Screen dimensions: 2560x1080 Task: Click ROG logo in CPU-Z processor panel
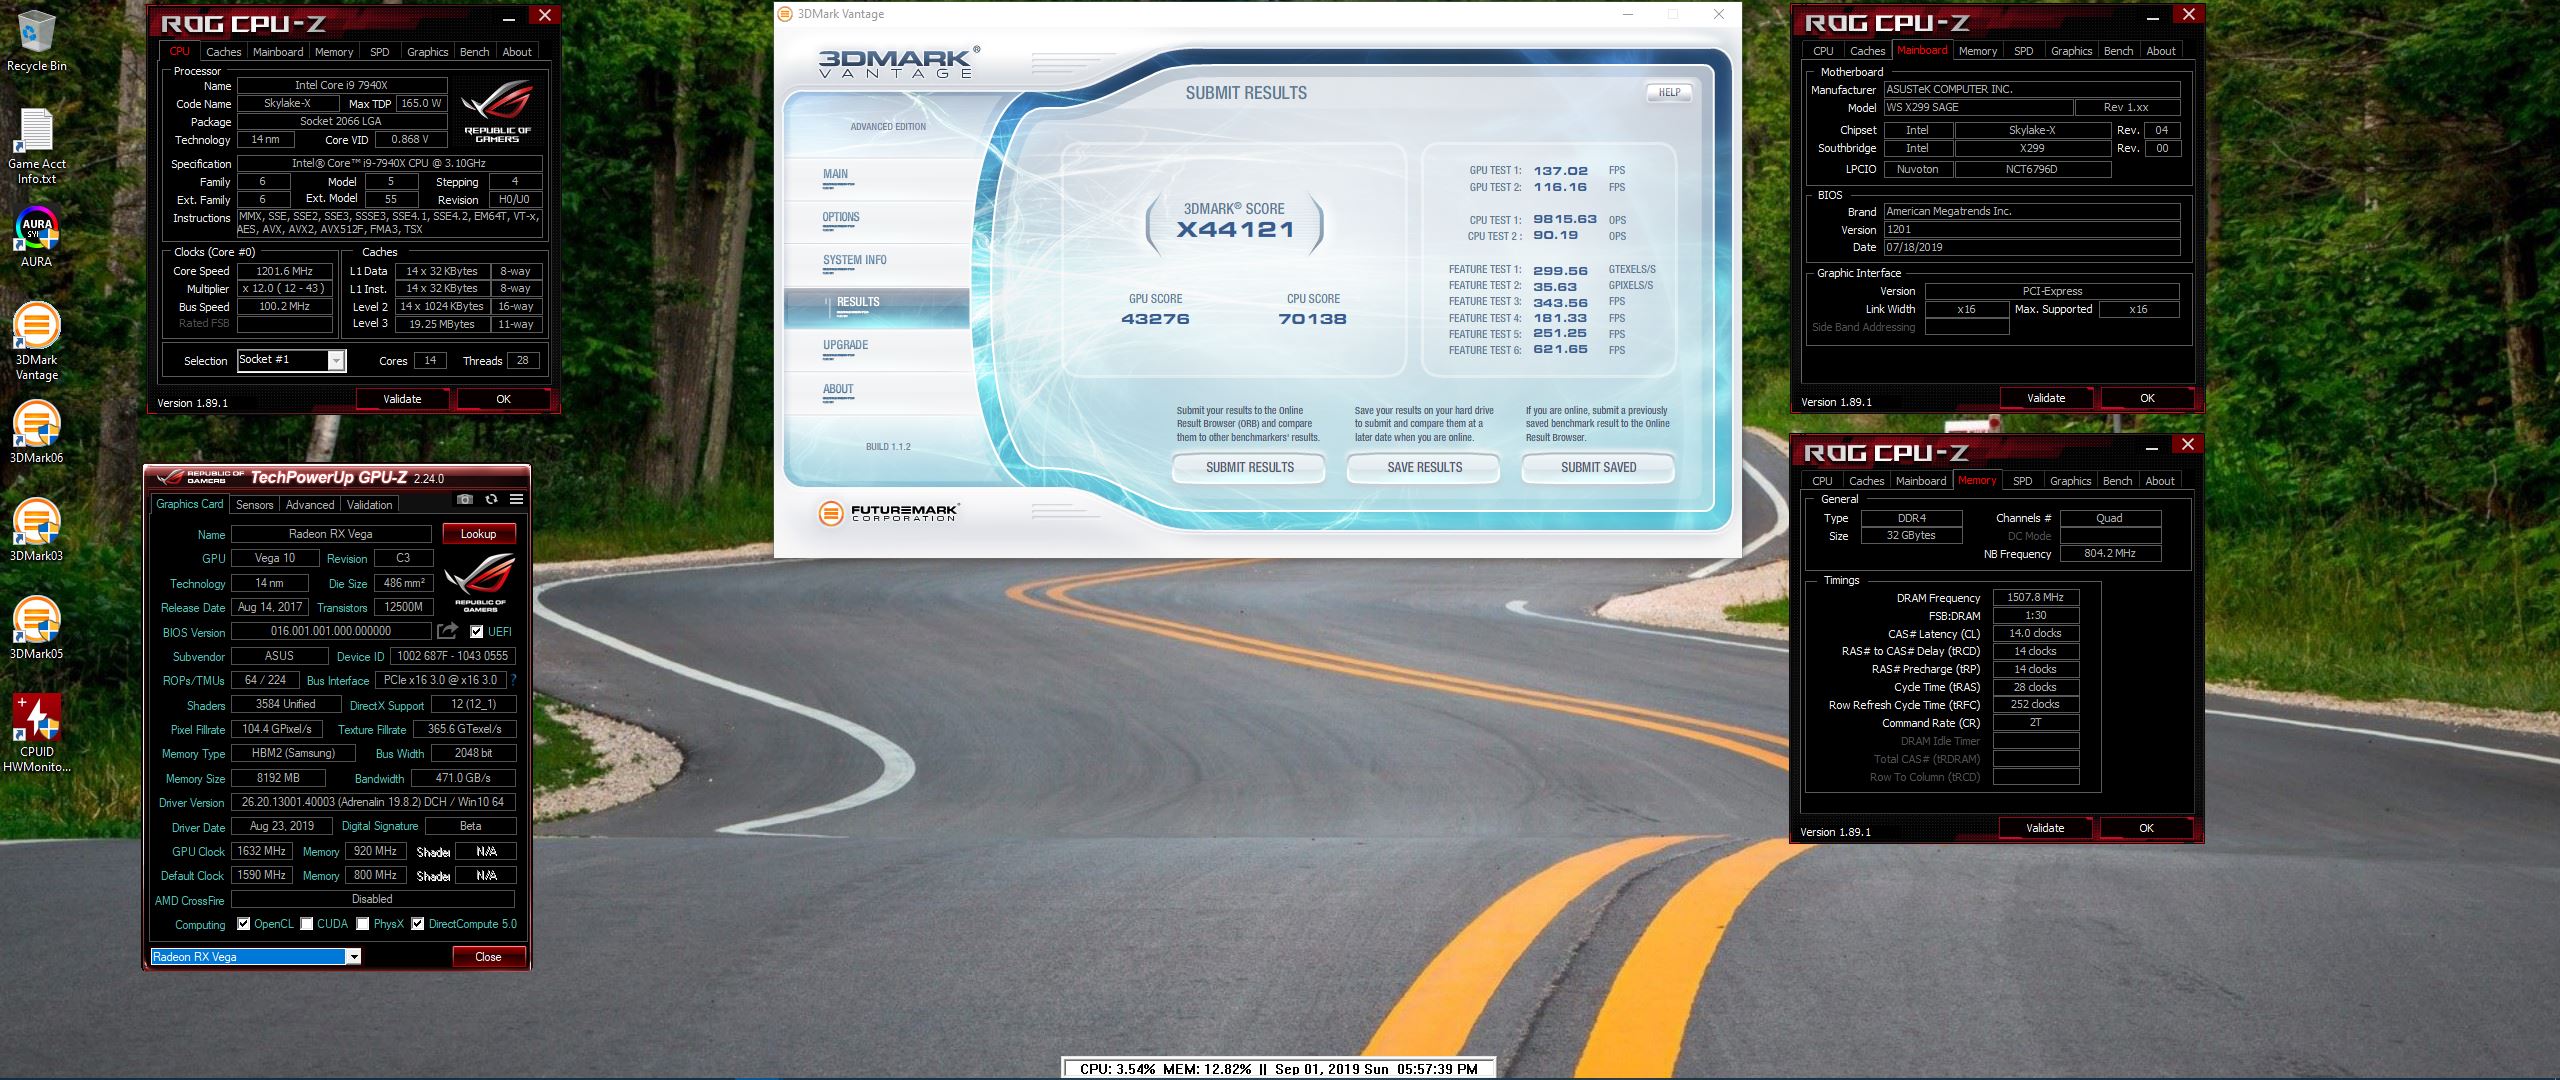coord(497,112)
